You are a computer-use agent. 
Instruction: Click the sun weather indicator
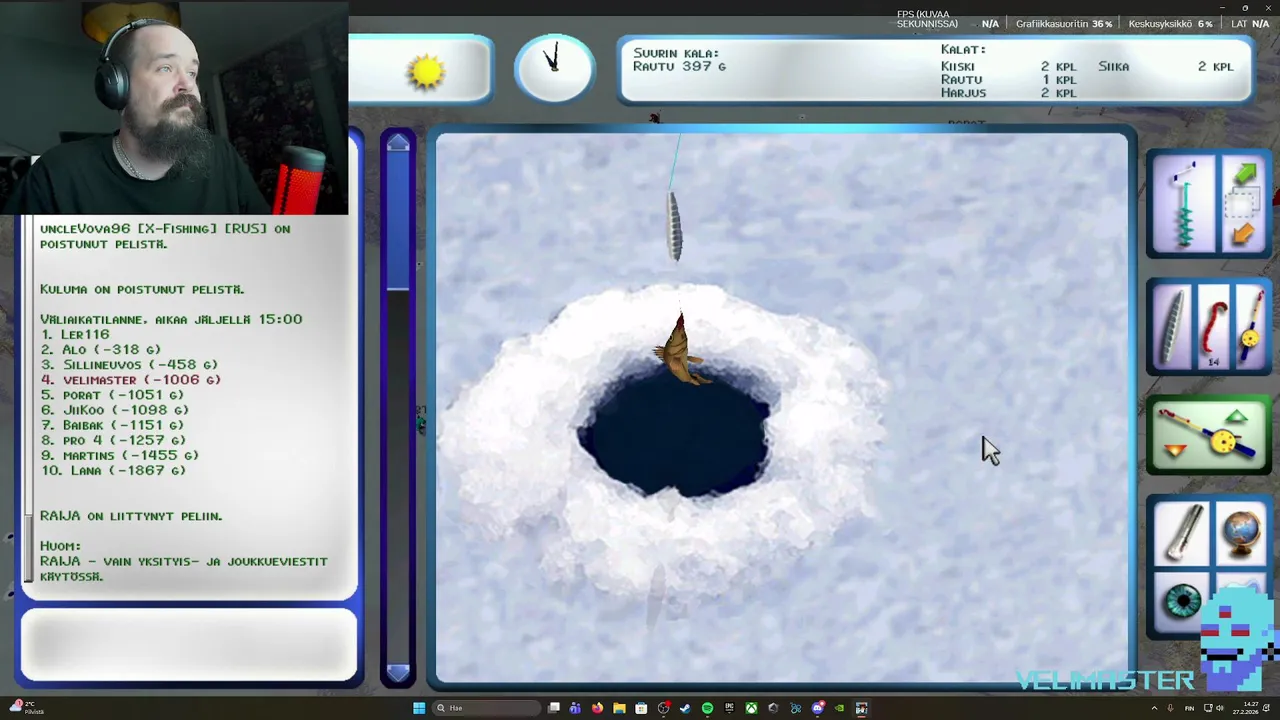[426, 70]
